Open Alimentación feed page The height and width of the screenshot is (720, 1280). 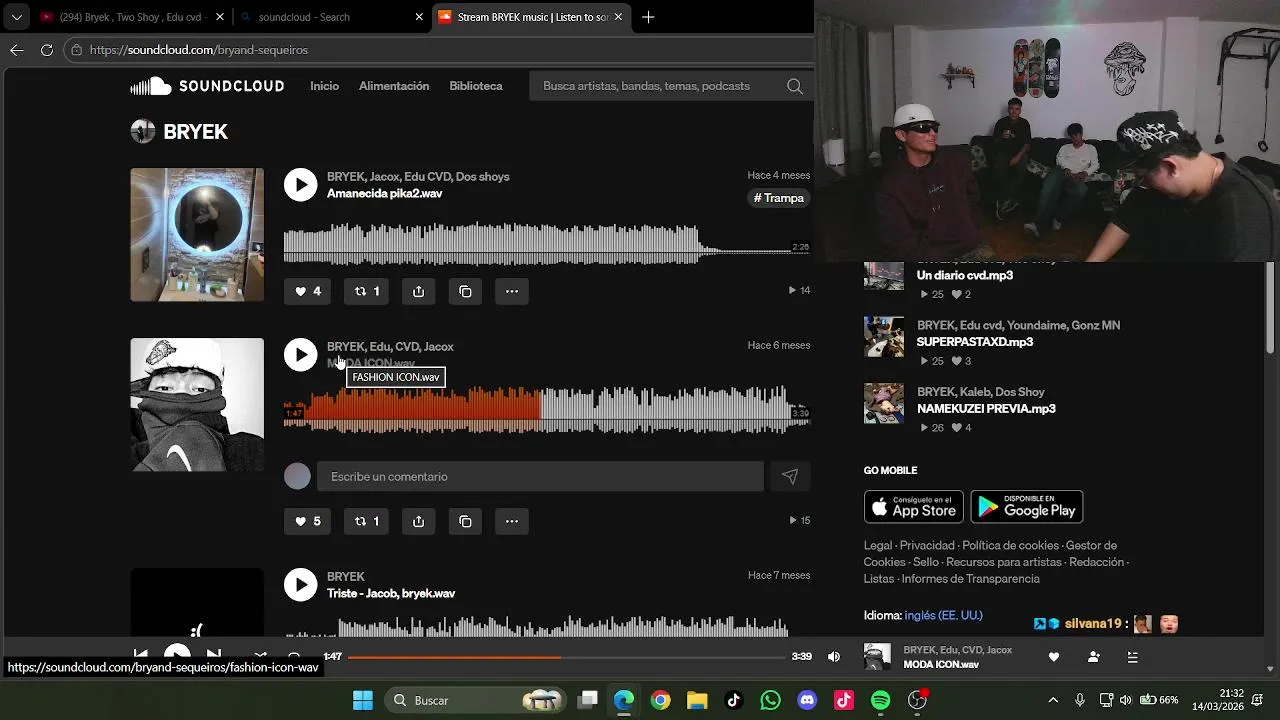coord(394,86)
